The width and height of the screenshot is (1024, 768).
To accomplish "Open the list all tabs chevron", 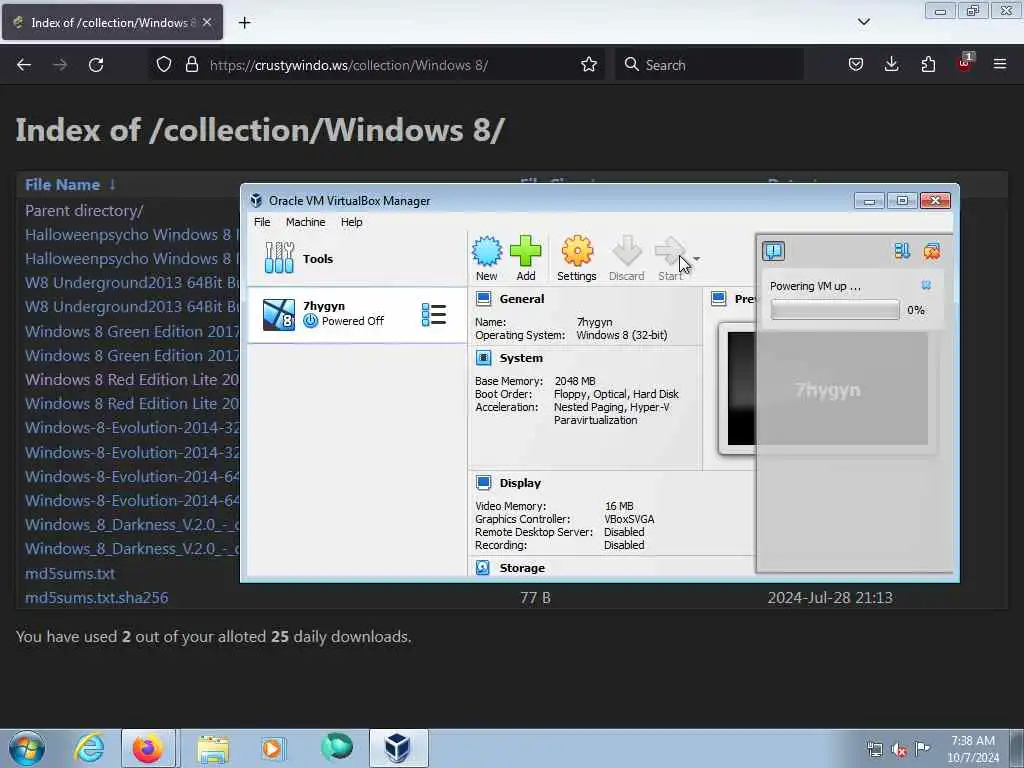I will [x=864, y=22].
